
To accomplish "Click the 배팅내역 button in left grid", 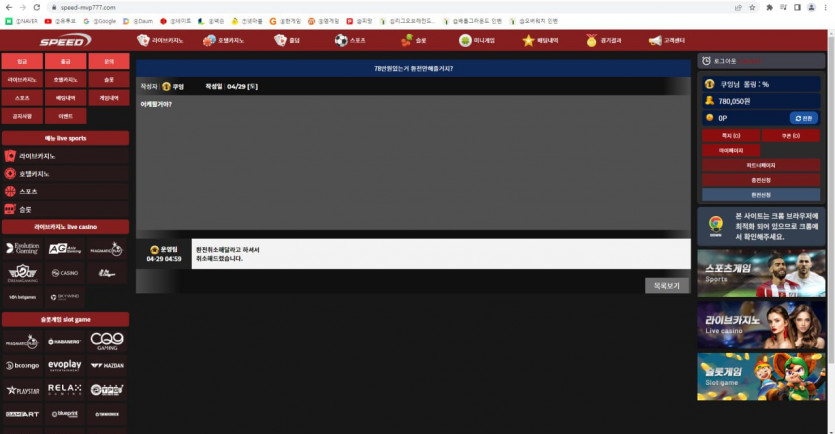I will [66, 98].
